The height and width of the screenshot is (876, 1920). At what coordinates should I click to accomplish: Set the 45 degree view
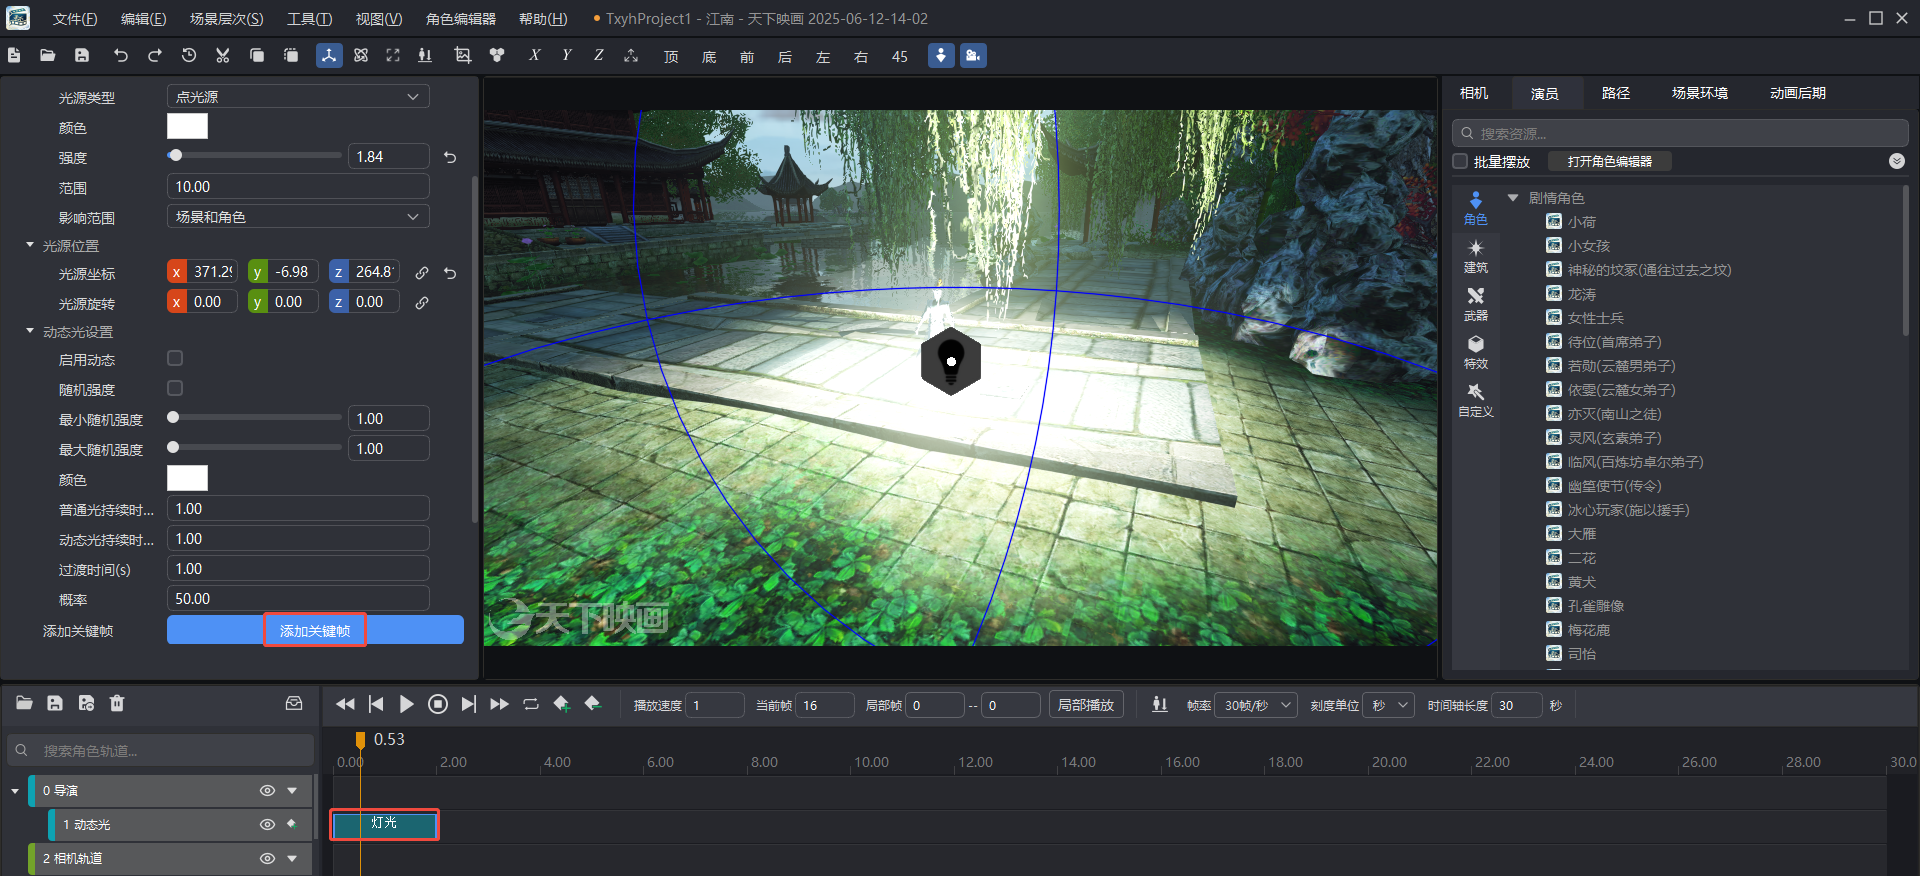pos(900,57)
